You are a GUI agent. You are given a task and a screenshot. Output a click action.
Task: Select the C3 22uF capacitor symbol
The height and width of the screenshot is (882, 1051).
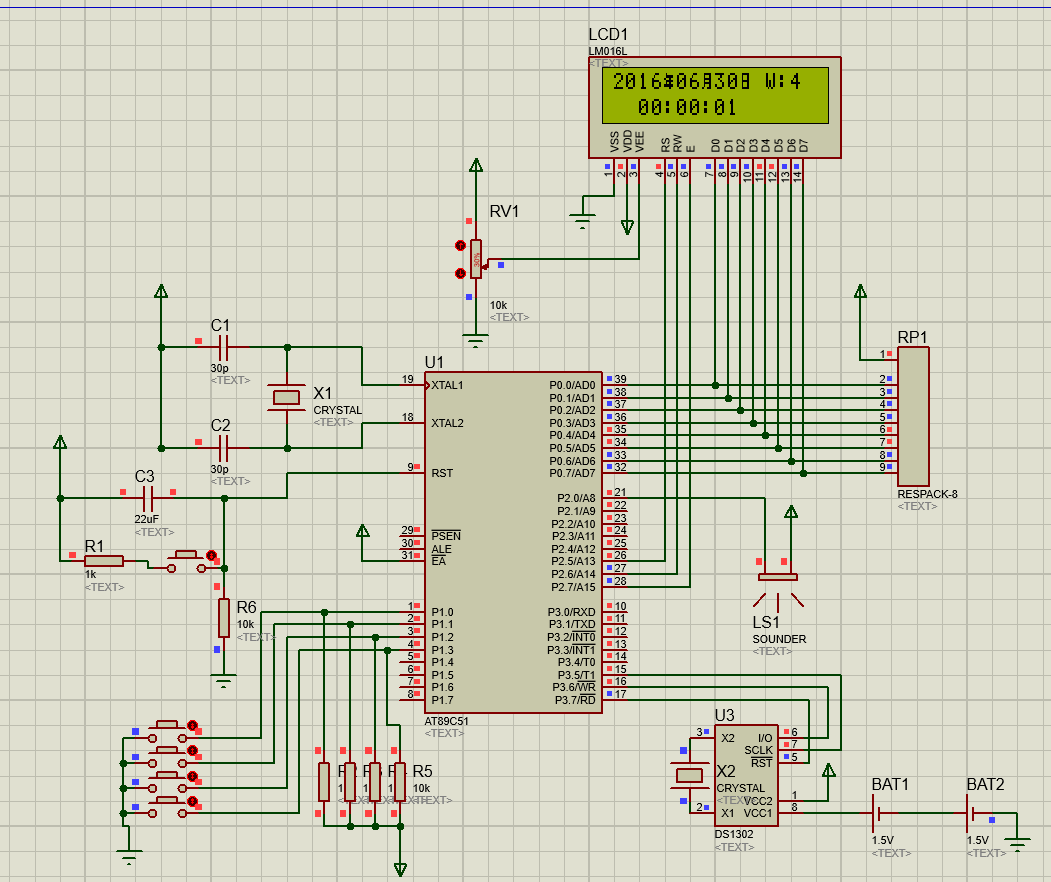(x=148, y=498)
